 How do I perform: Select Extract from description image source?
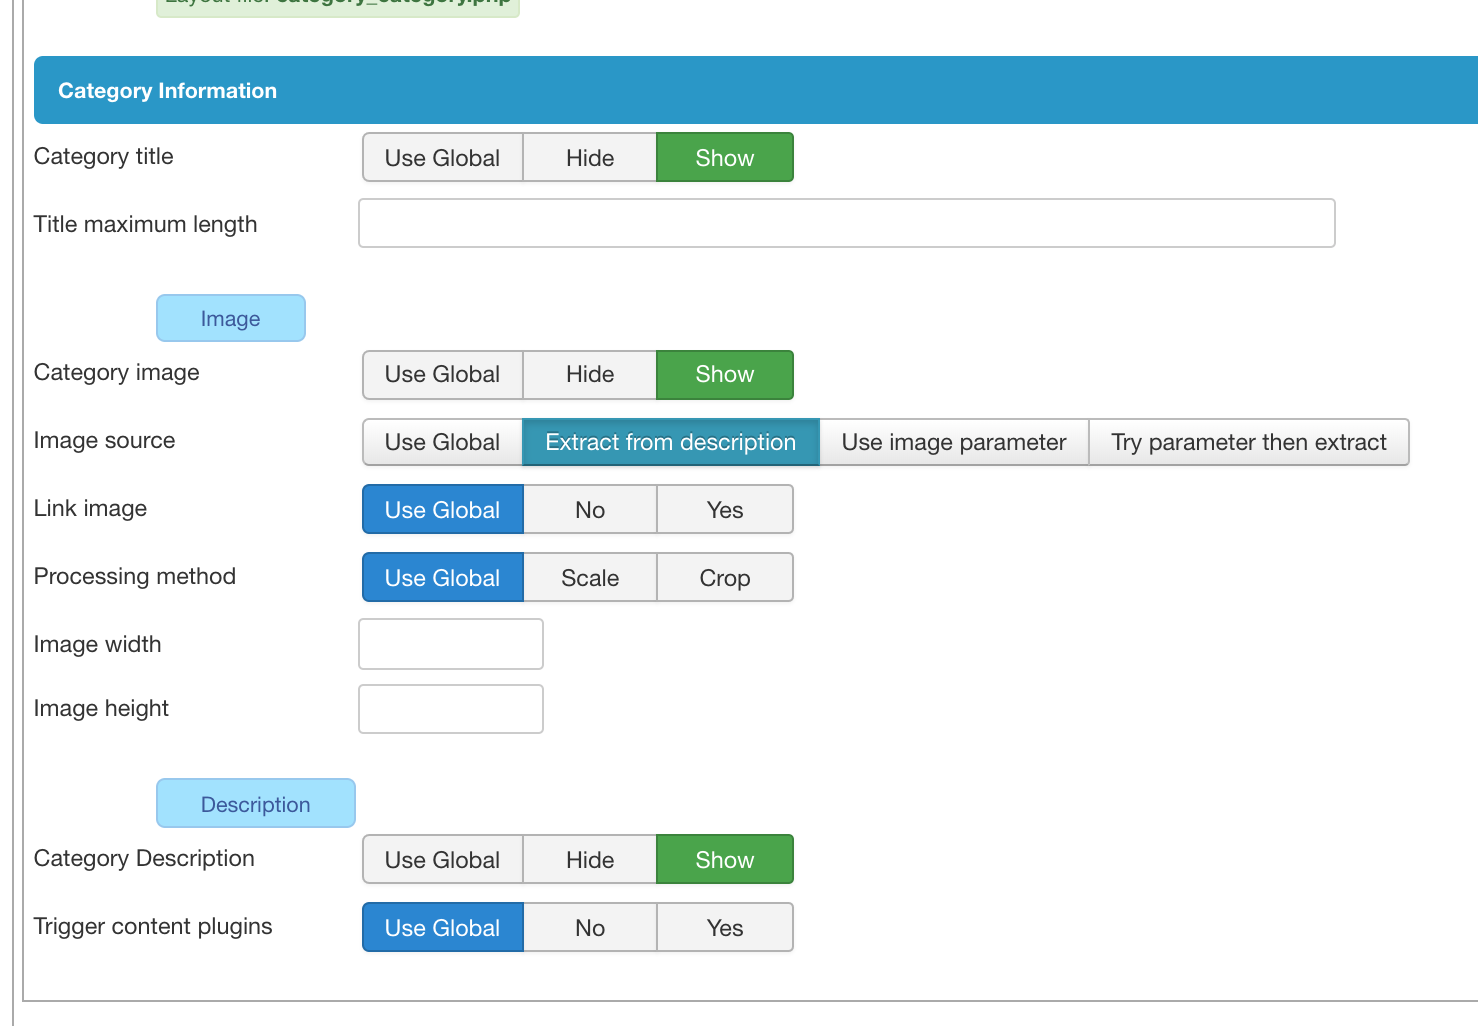[671, 442]
